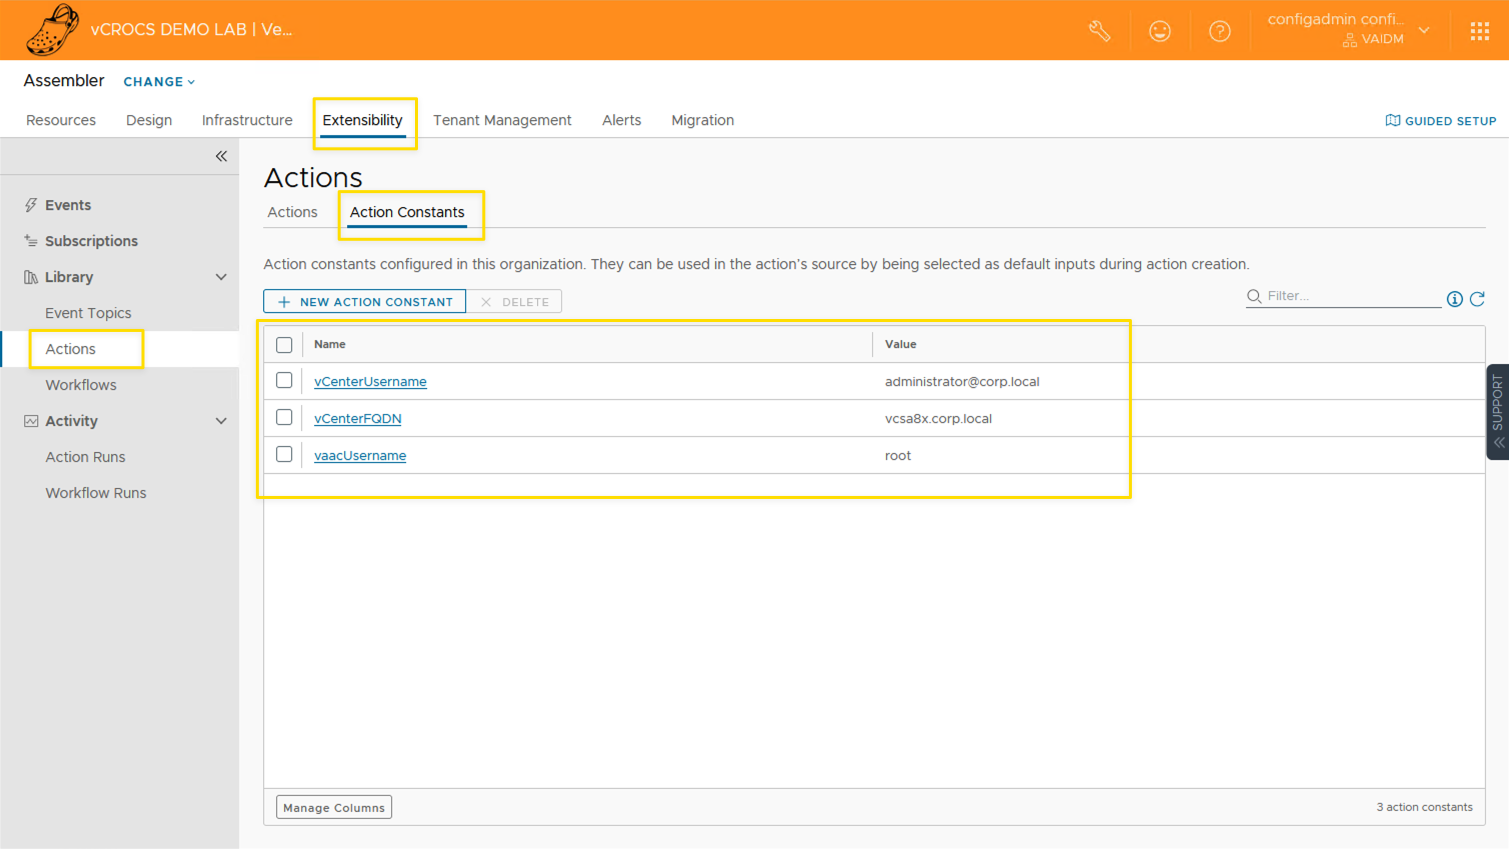Collapse the Activity section chevron
This screenshot has height=849, width=1509.
point(221,421)
